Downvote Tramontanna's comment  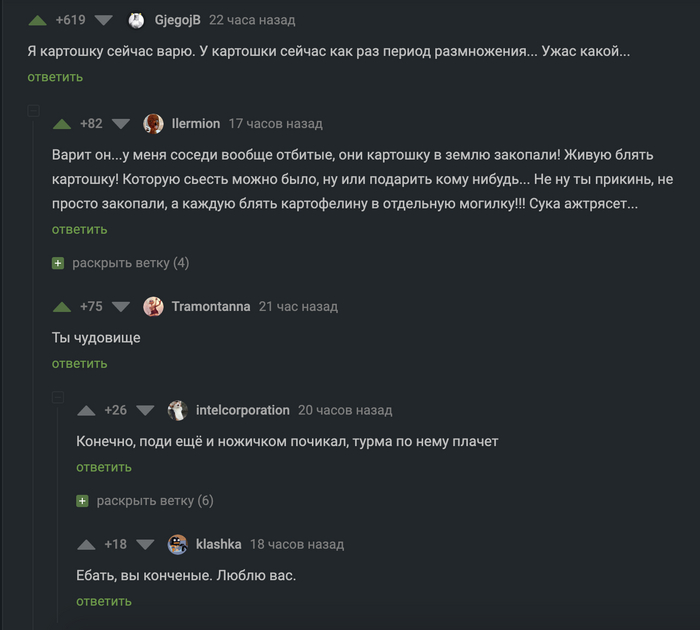coord(121,307)
